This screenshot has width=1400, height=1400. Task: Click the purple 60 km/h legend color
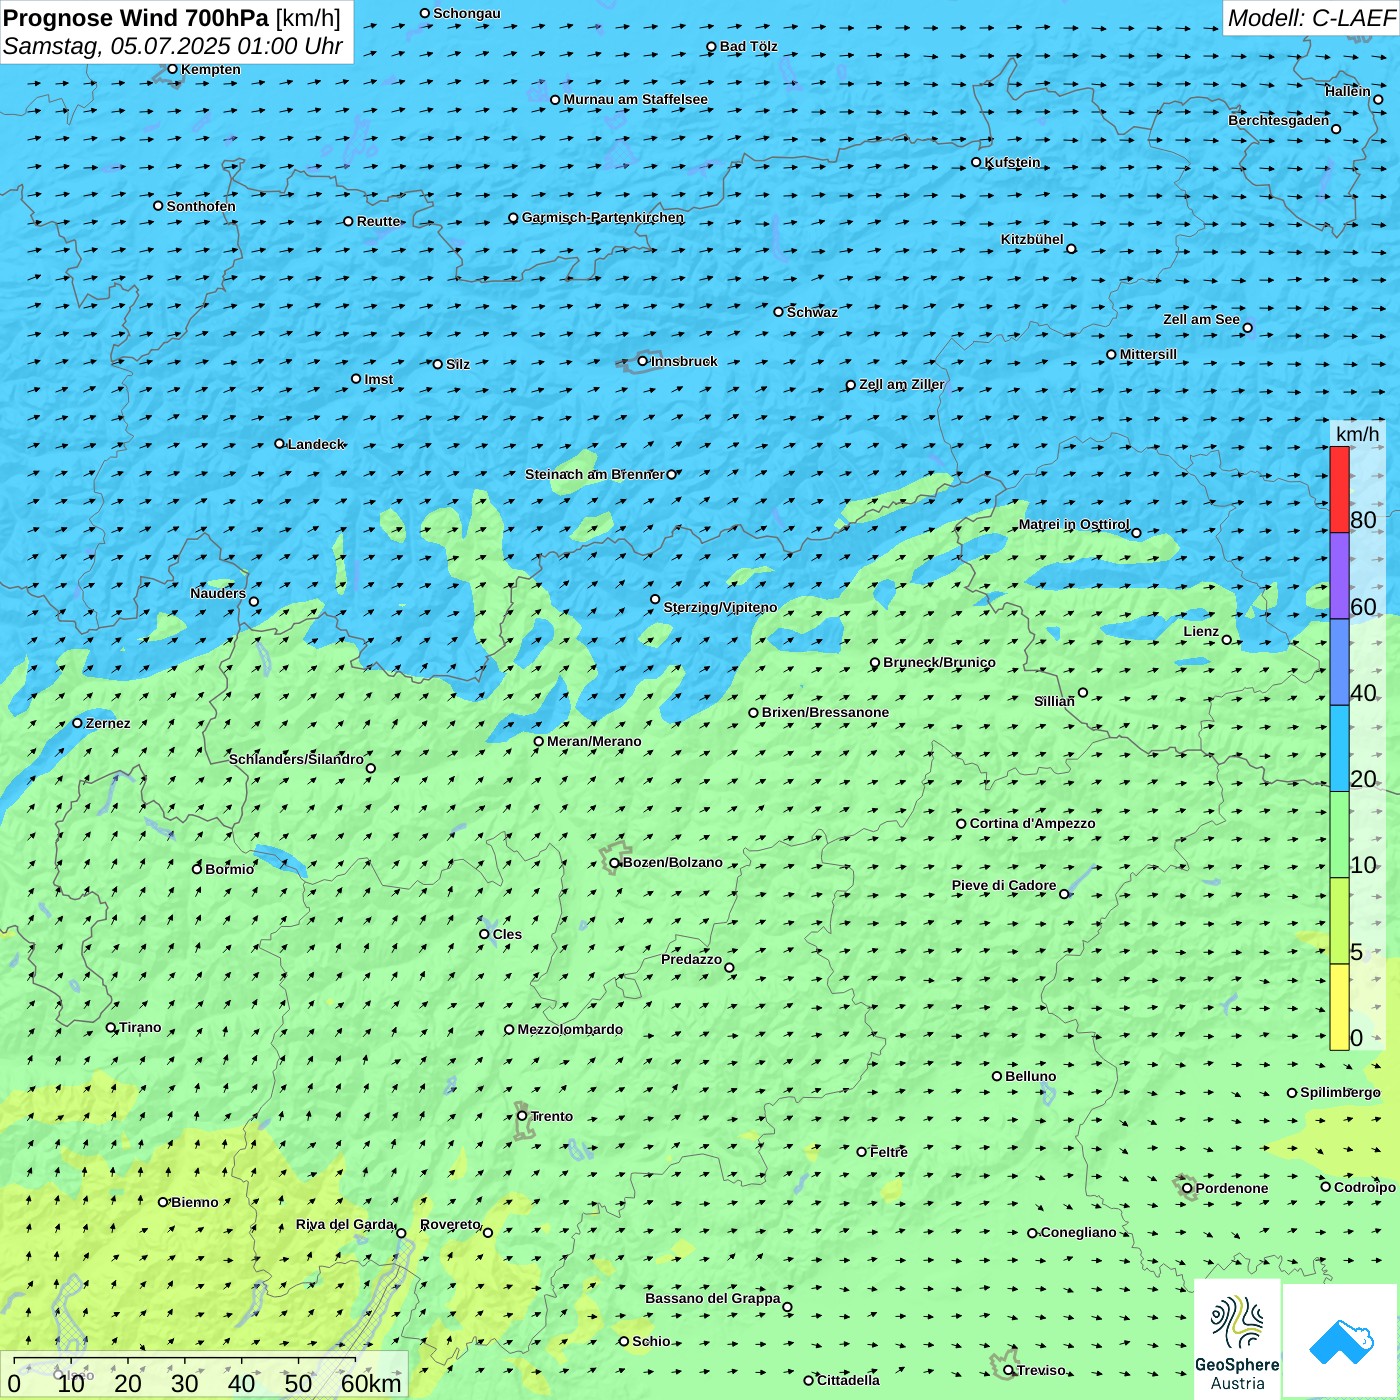click(1339, 576)
